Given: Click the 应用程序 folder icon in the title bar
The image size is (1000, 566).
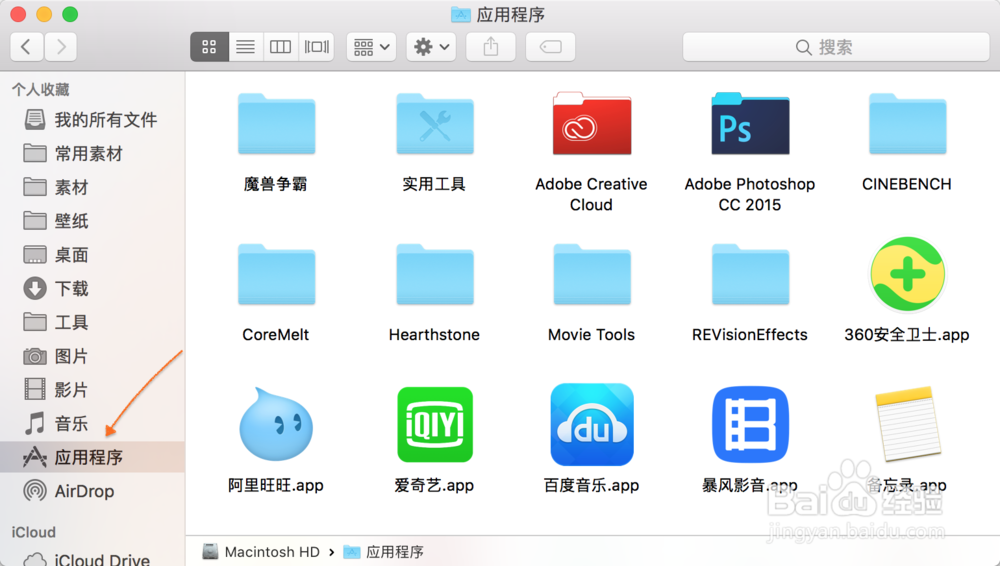Looking at the screenshot, I should pyautogui.click(x=460, y=15).
